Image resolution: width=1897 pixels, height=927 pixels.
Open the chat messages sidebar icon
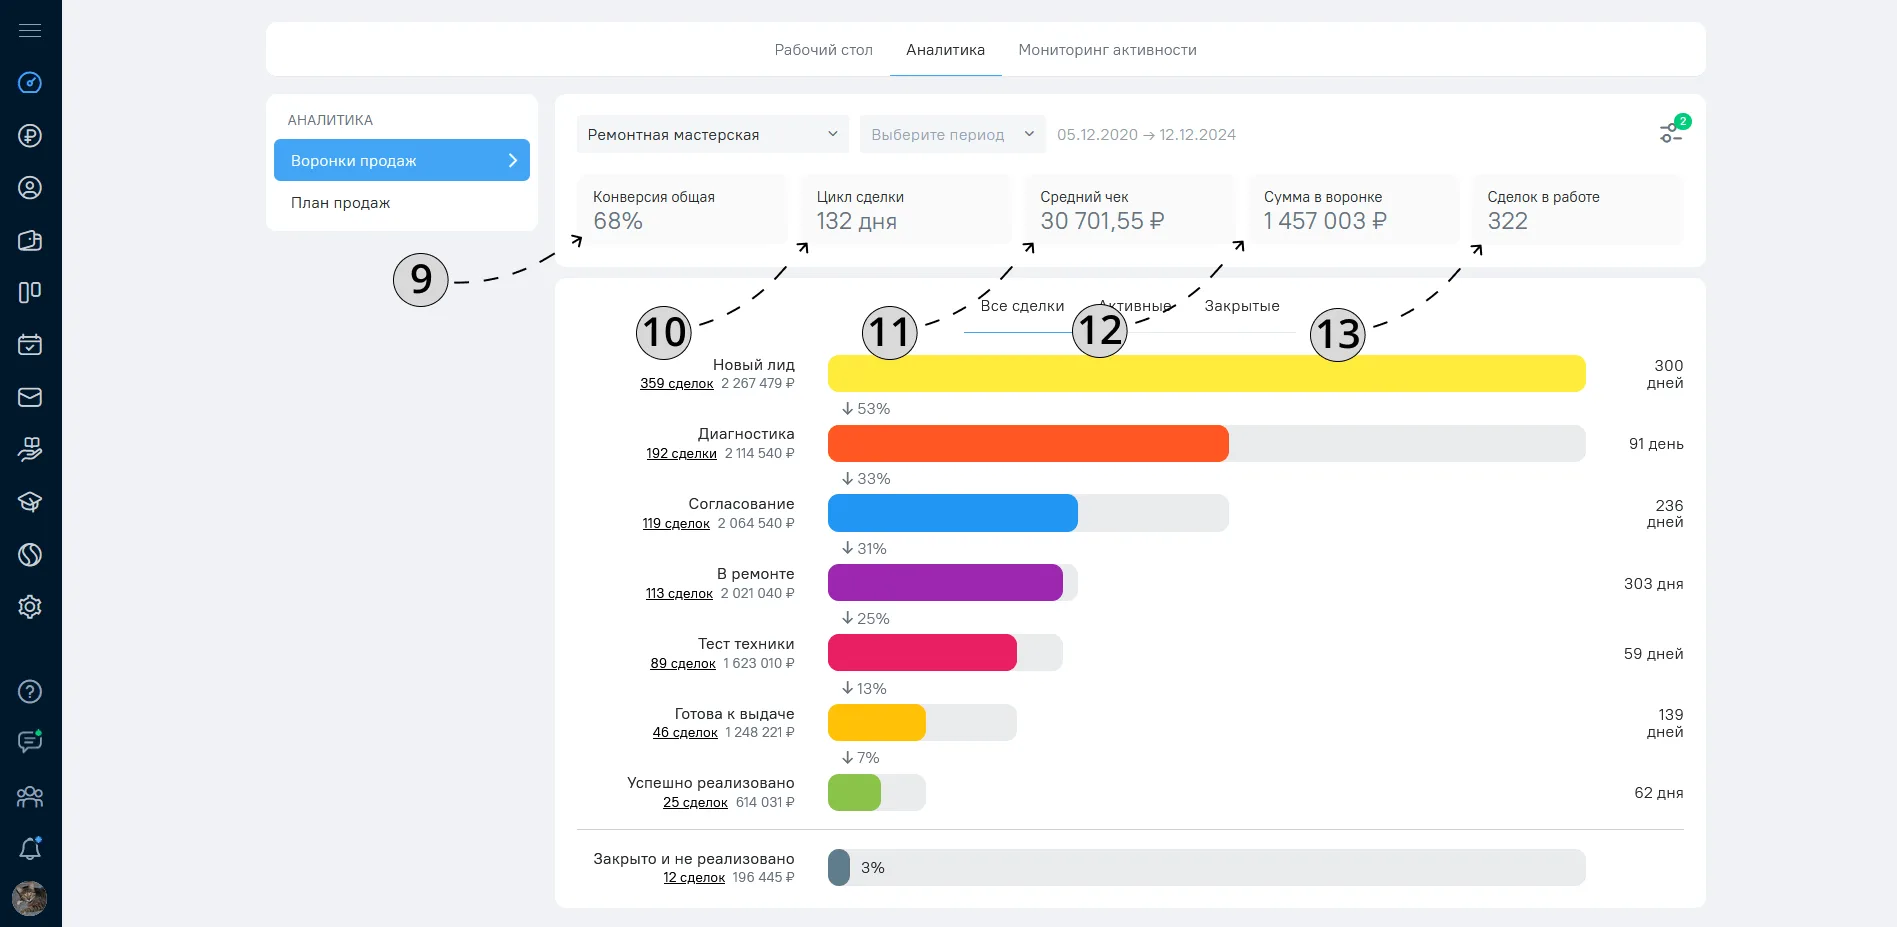pyautogui.click(x=30, y=742)
